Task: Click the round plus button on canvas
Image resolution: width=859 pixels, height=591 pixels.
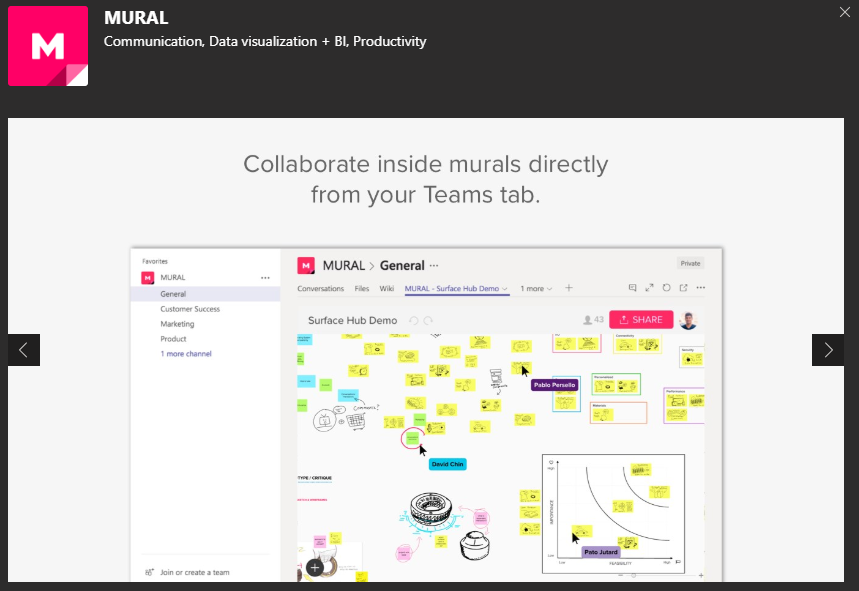Action: 314,568
